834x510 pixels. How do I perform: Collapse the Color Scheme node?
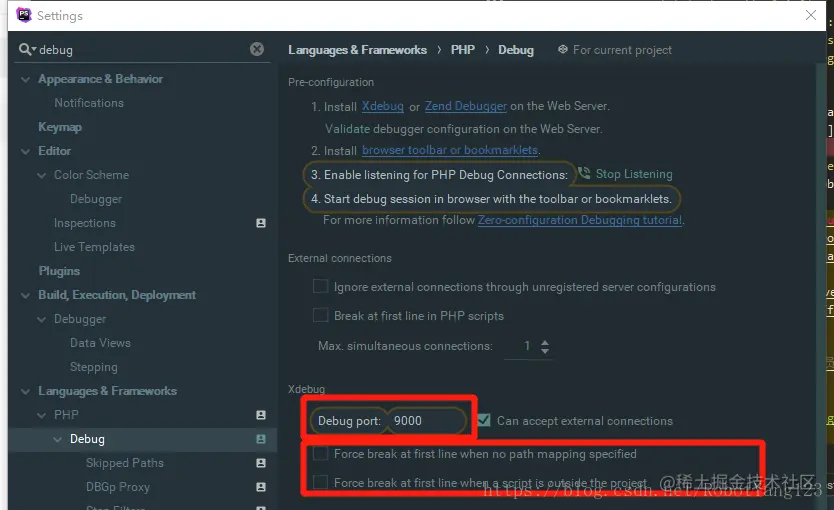41,175
